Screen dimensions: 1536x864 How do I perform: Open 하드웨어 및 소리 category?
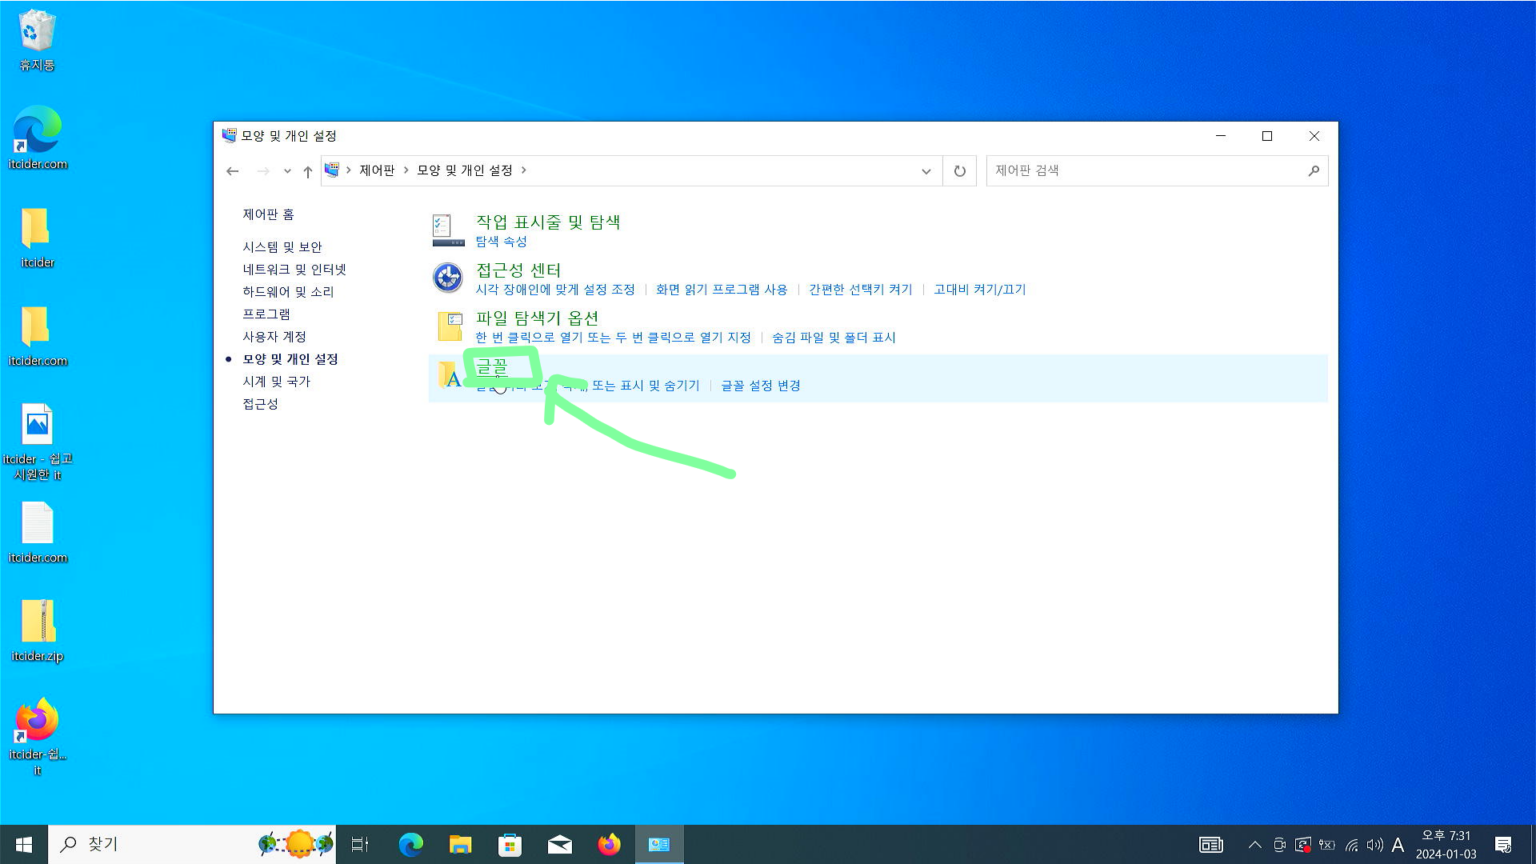pyautogui.click(x=288, y=292)
